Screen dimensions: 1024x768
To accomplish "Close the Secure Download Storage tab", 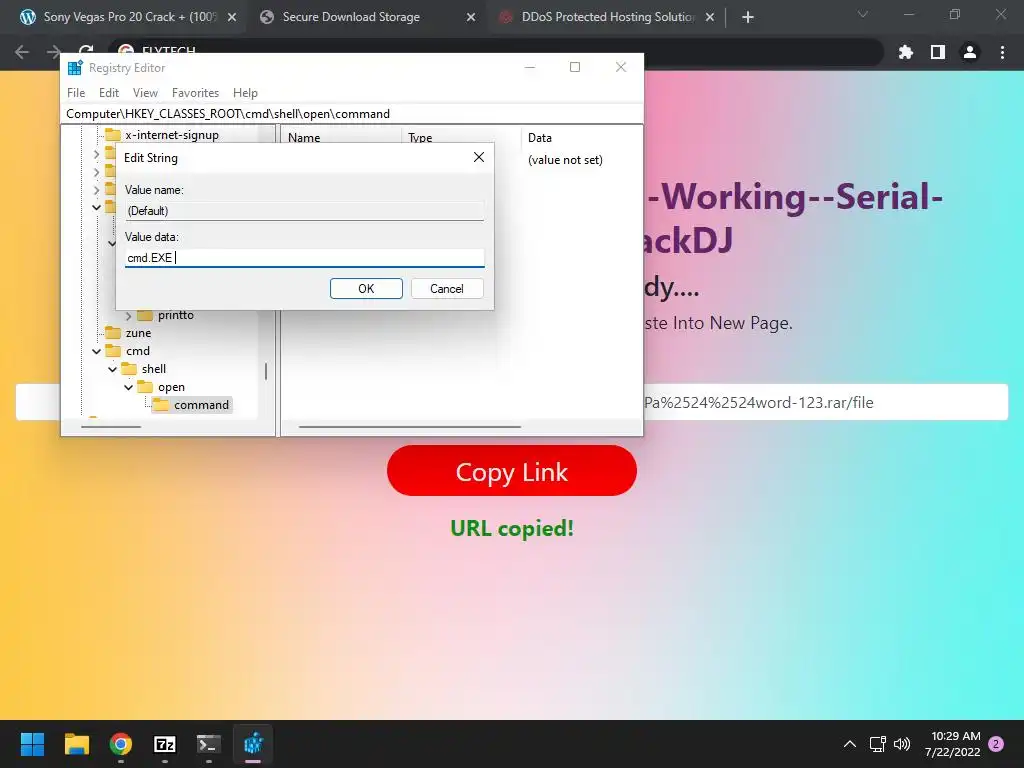I will tap(471, 18).
